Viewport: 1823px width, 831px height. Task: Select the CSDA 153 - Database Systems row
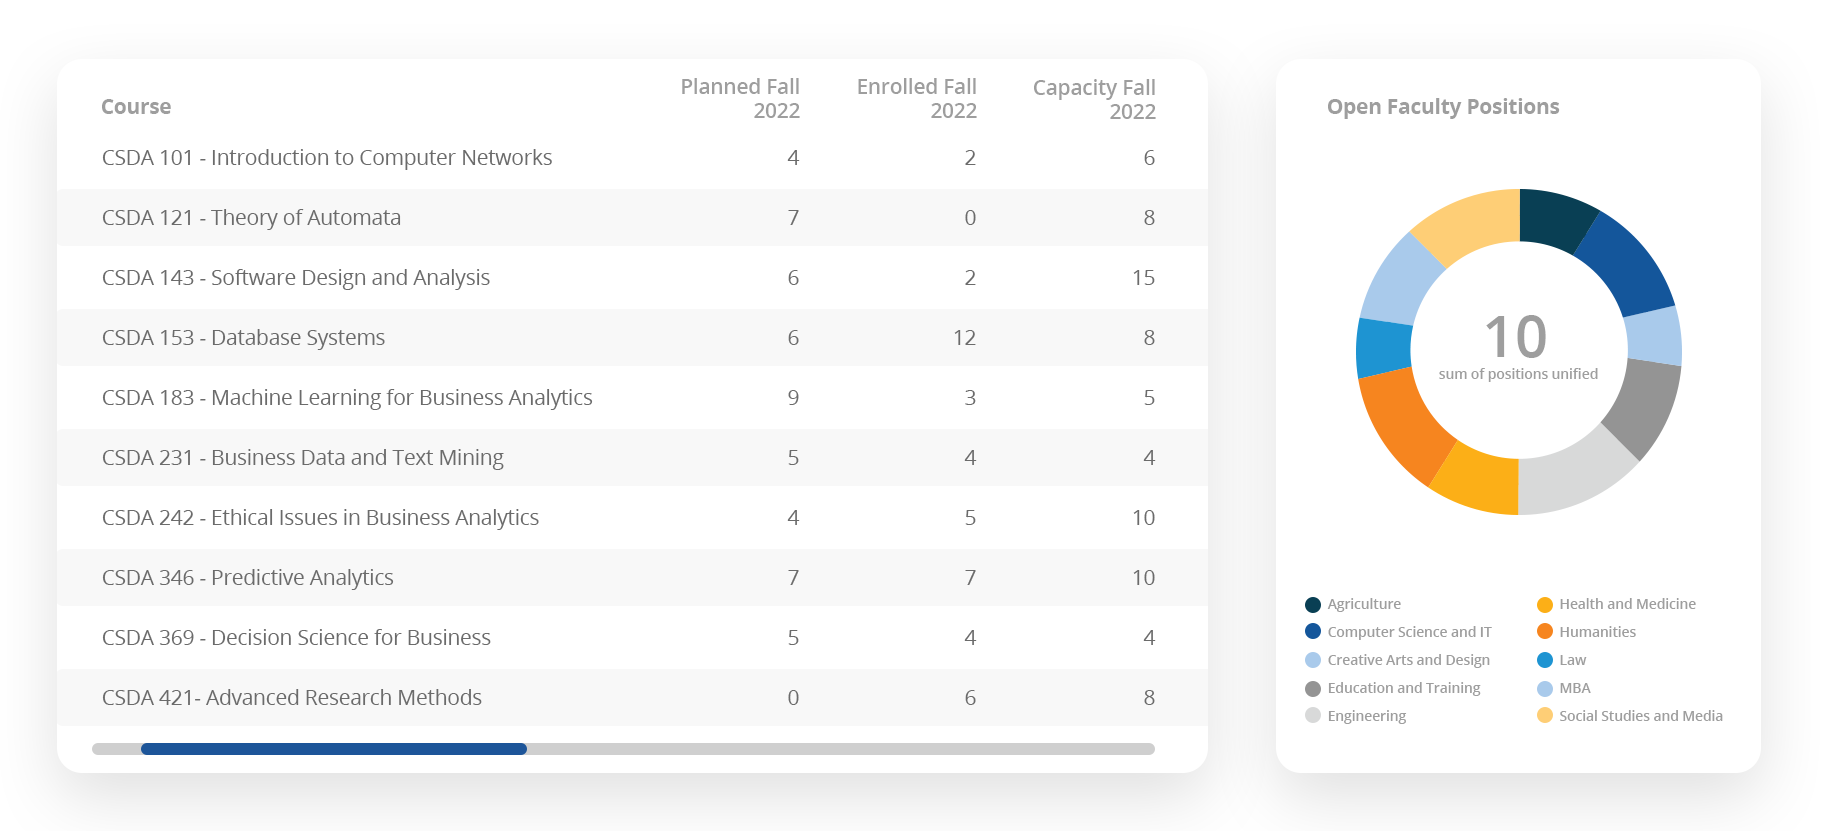pos(243,338)
